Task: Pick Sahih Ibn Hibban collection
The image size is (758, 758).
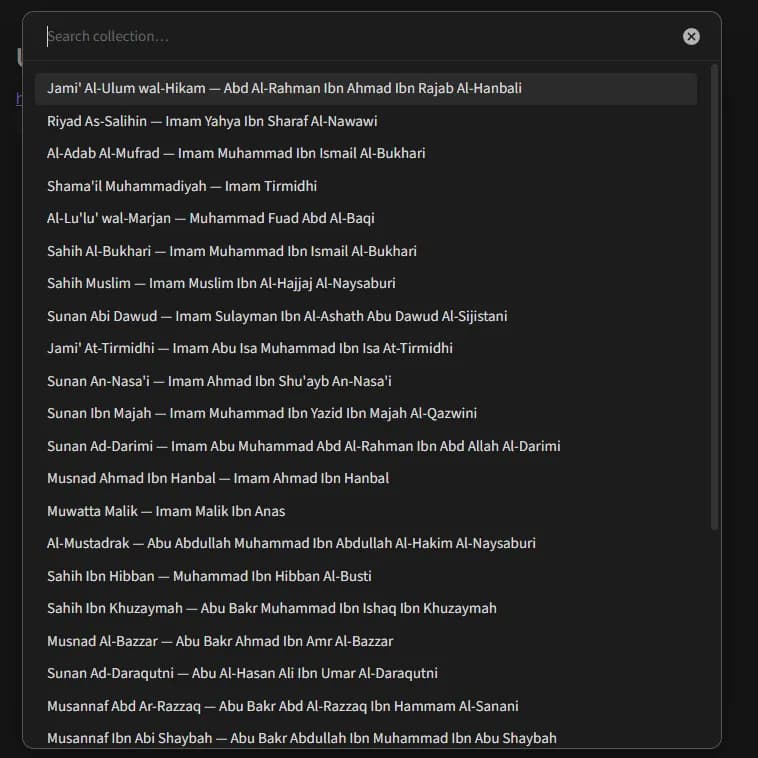Action: [366, 576]
